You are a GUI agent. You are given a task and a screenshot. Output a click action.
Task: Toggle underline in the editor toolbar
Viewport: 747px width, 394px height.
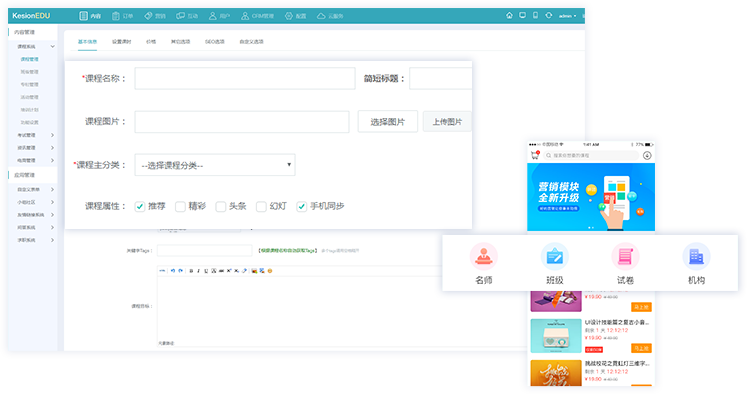[x=206, y=271]
